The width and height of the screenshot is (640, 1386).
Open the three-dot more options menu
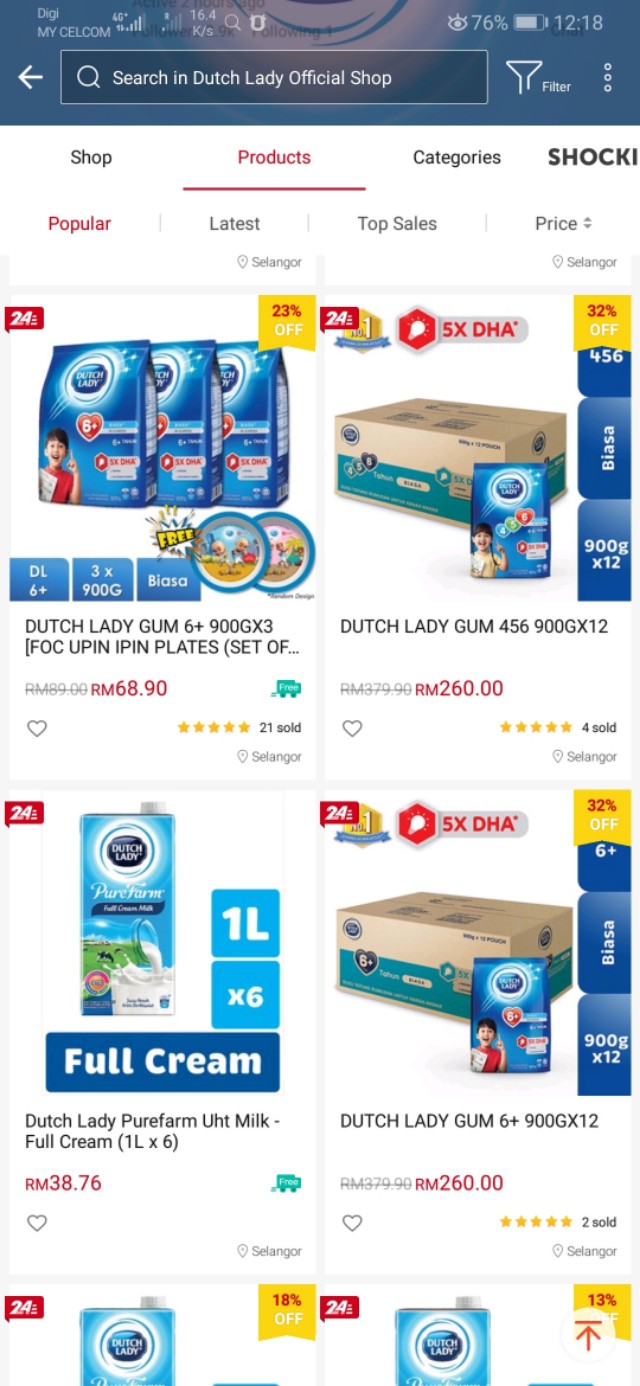(x=607, y=77)
